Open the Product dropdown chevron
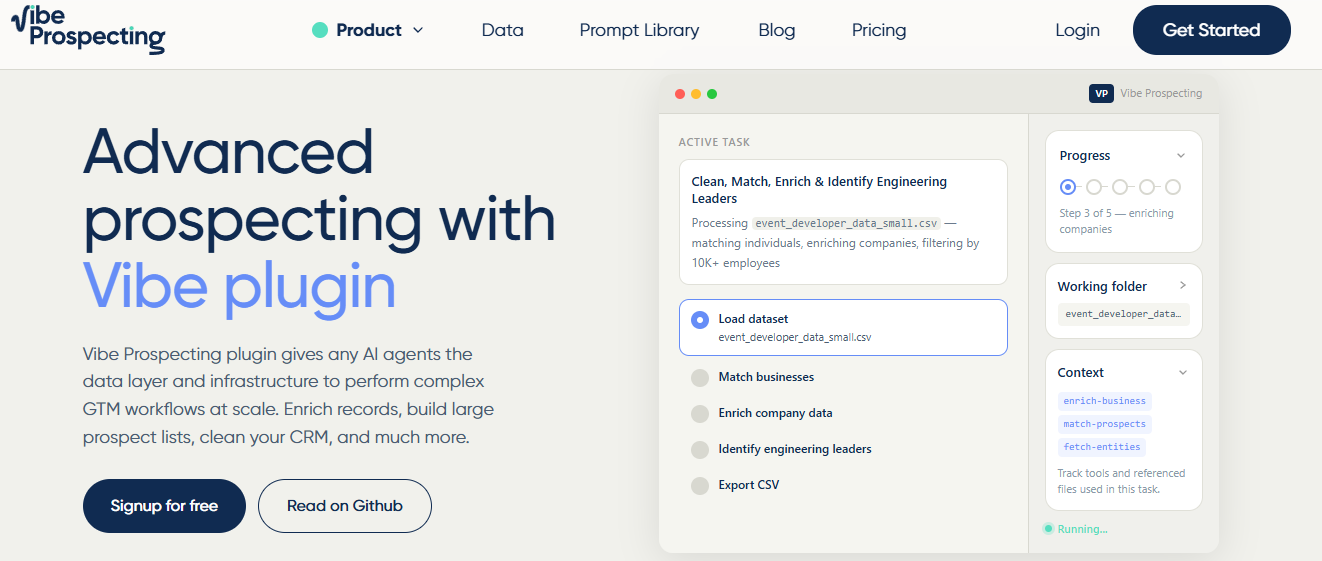Viewport: 1322px width, 561px height. [x=418, y=30]
